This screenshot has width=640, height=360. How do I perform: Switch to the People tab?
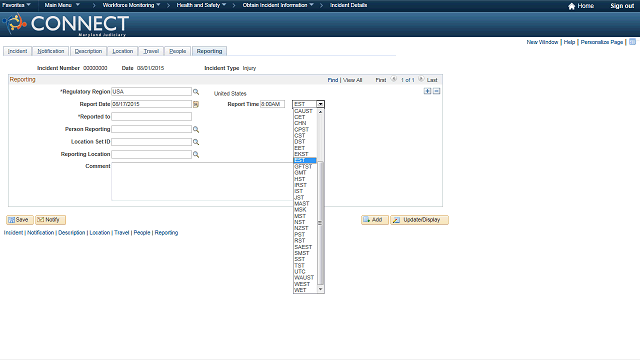click(x=178, y=51)
